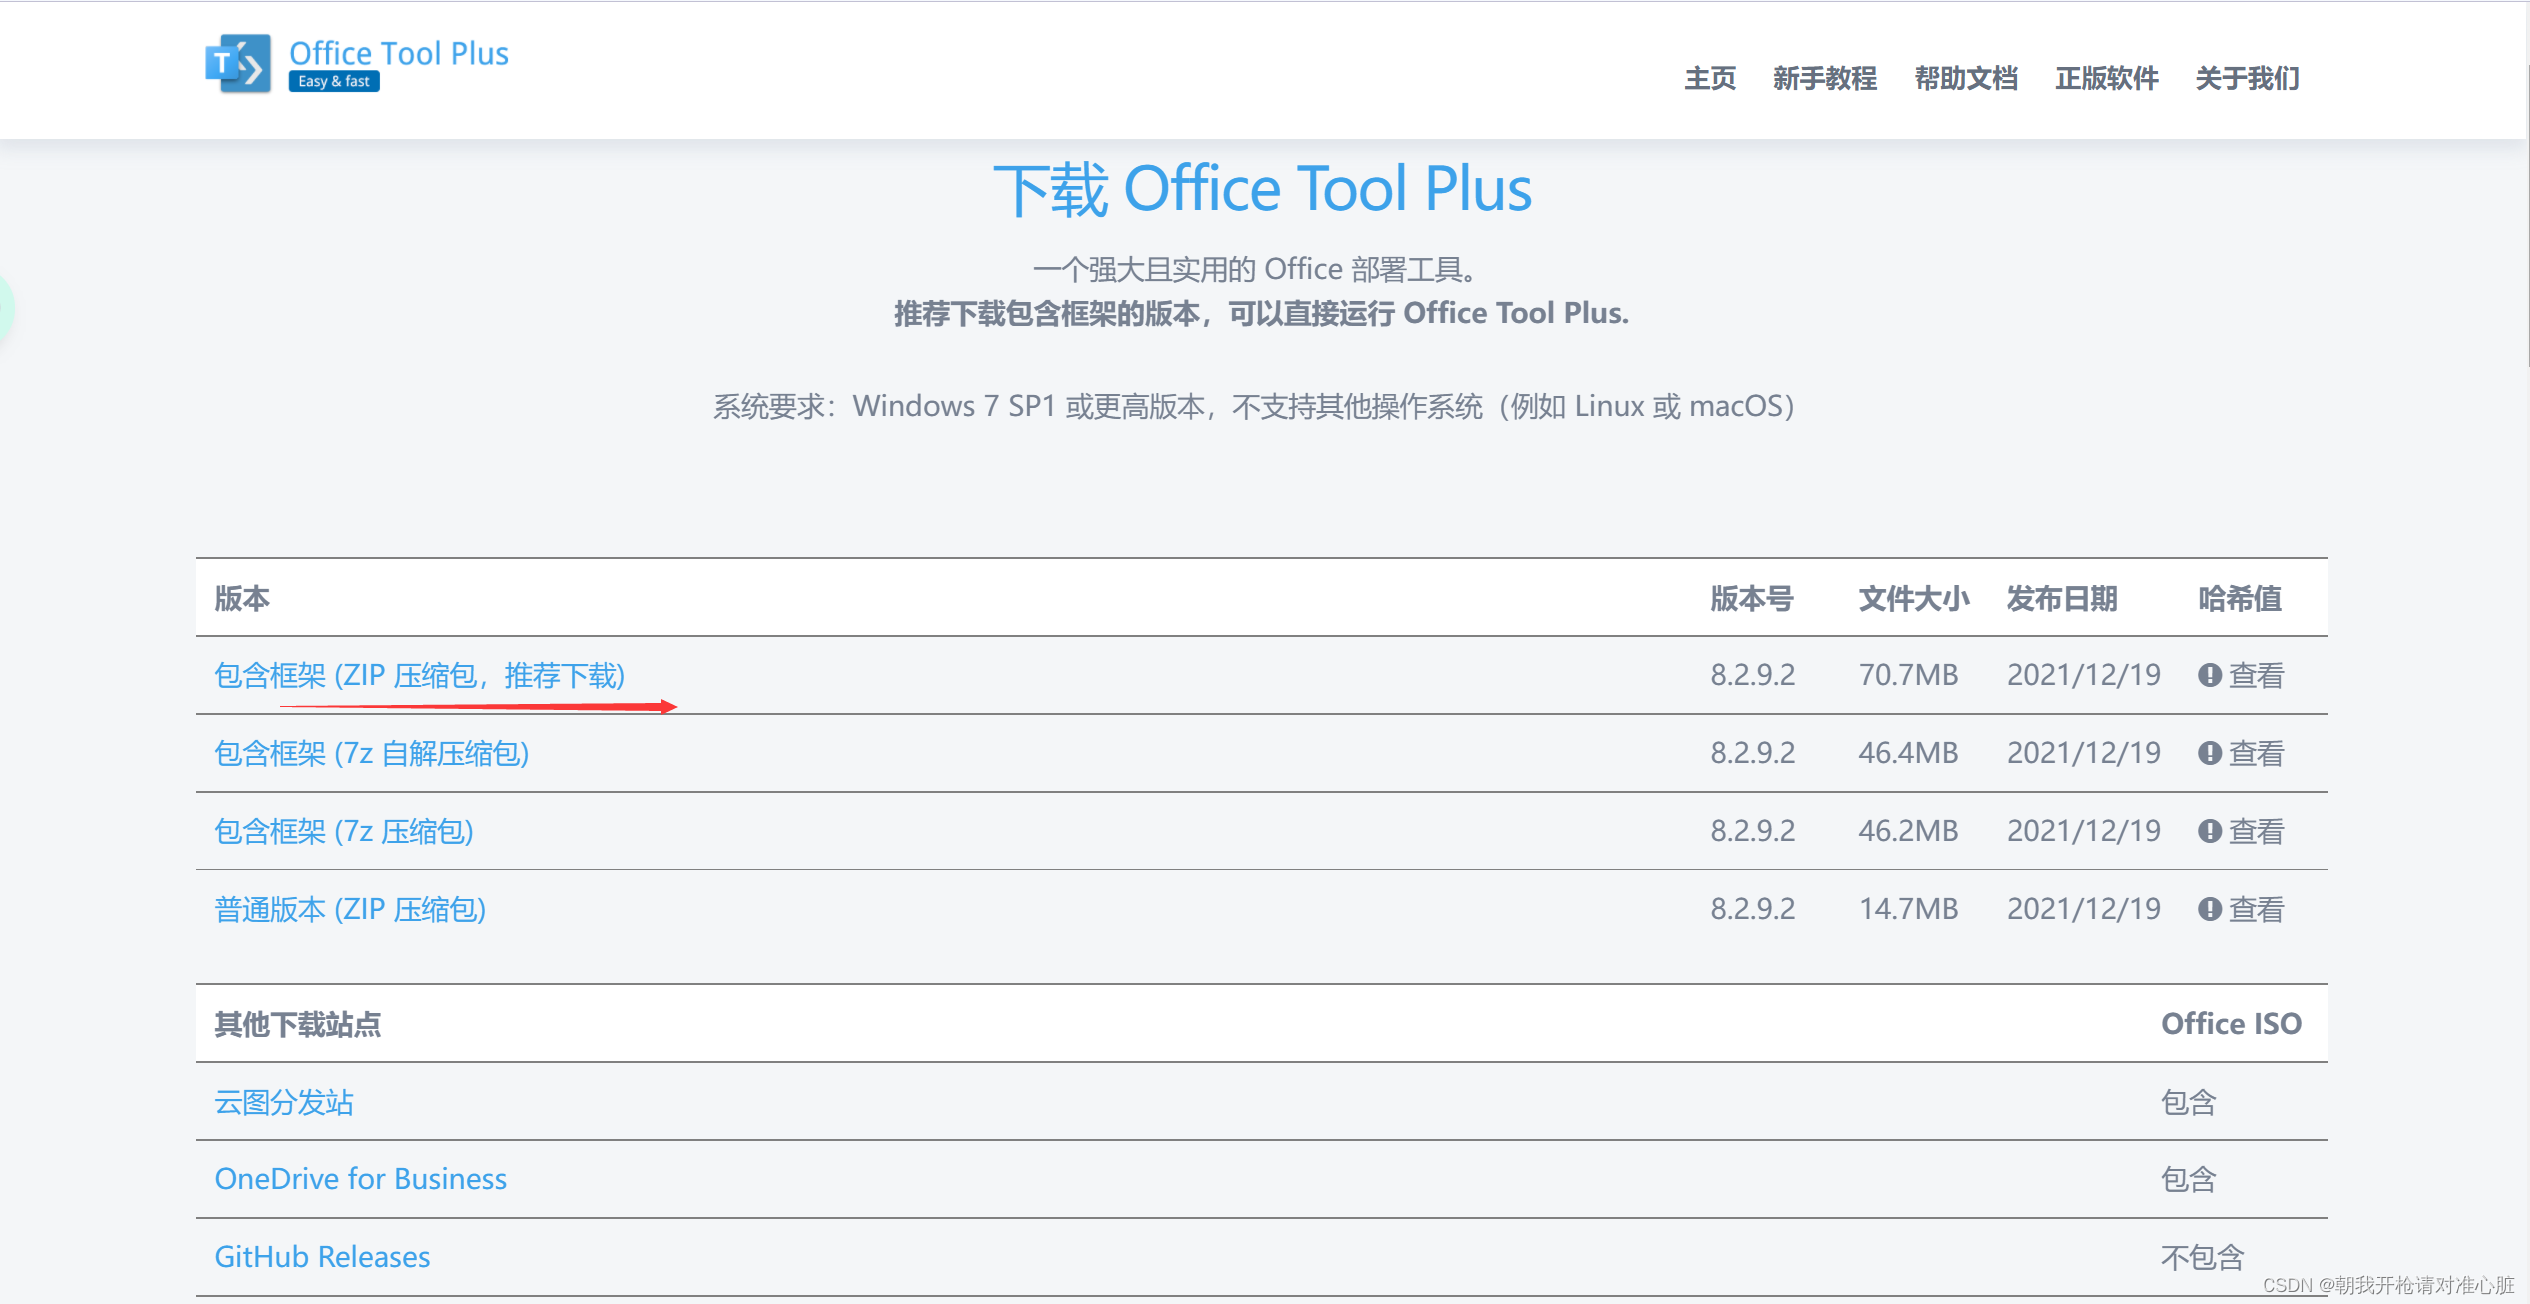Open 关于我们 page from navigation

(x=2247, y=78)
